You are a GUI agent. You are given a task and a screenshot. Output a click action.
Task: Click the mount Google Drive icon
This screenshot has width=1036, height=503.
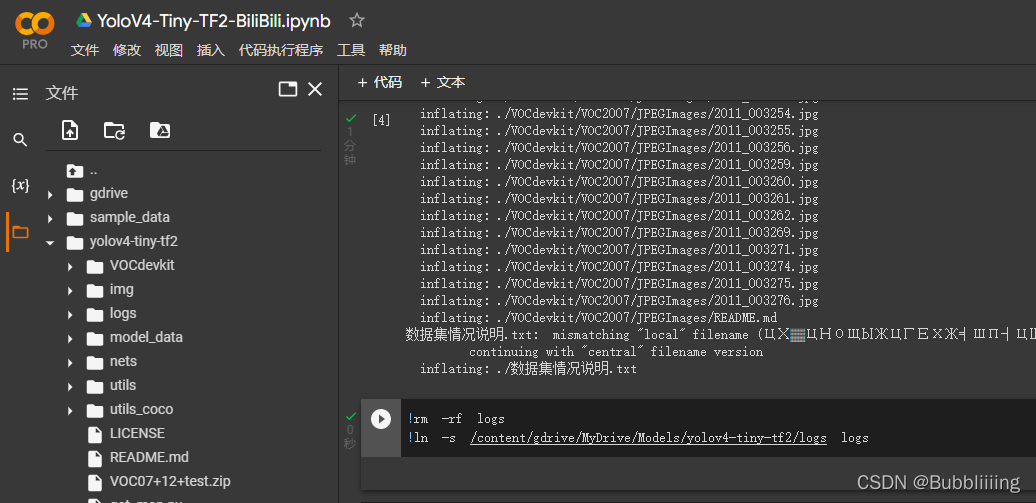[159, 130]
